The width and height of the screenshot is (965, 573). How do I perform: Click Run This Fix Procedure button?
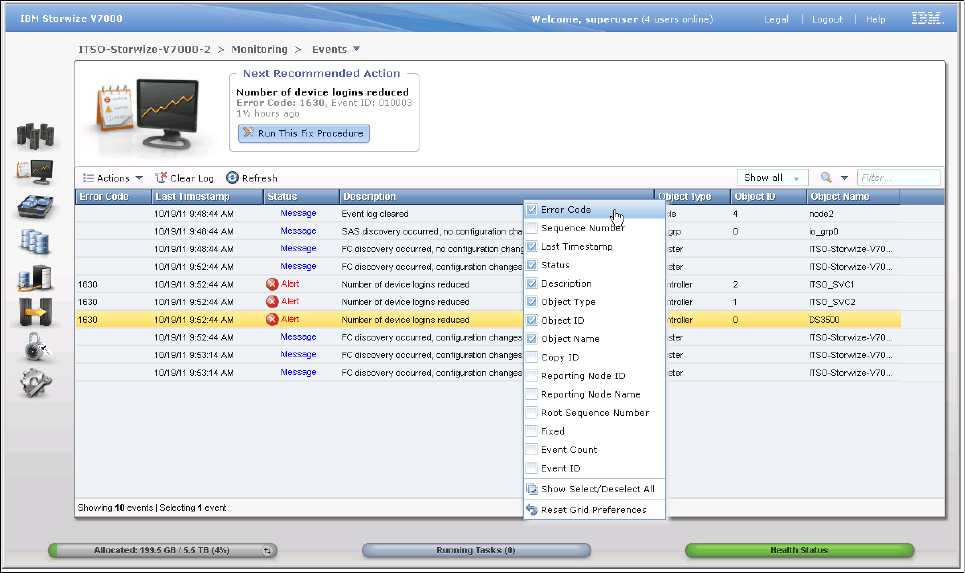[304, 133]
